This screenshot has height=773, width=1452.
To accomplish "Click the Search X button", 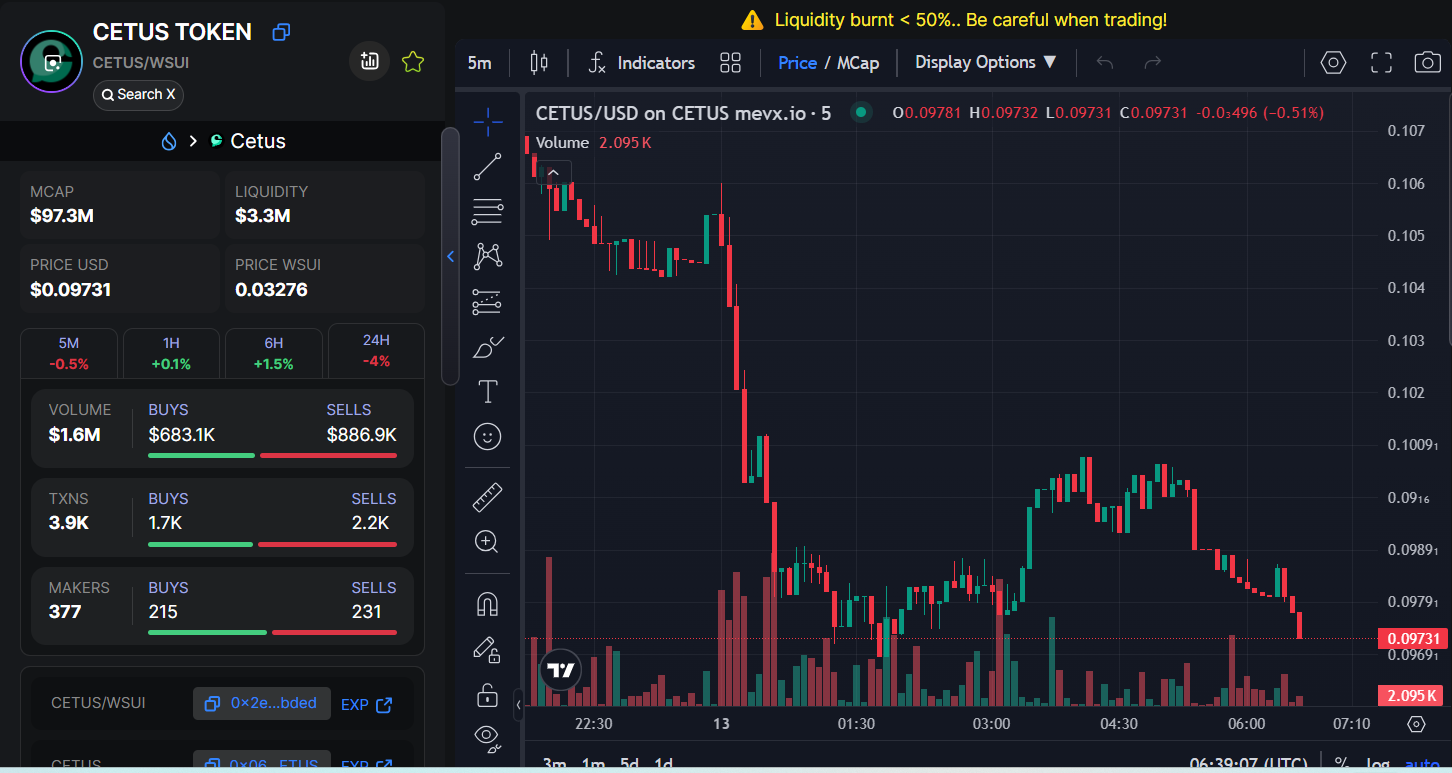I will [x=139, y=95].
